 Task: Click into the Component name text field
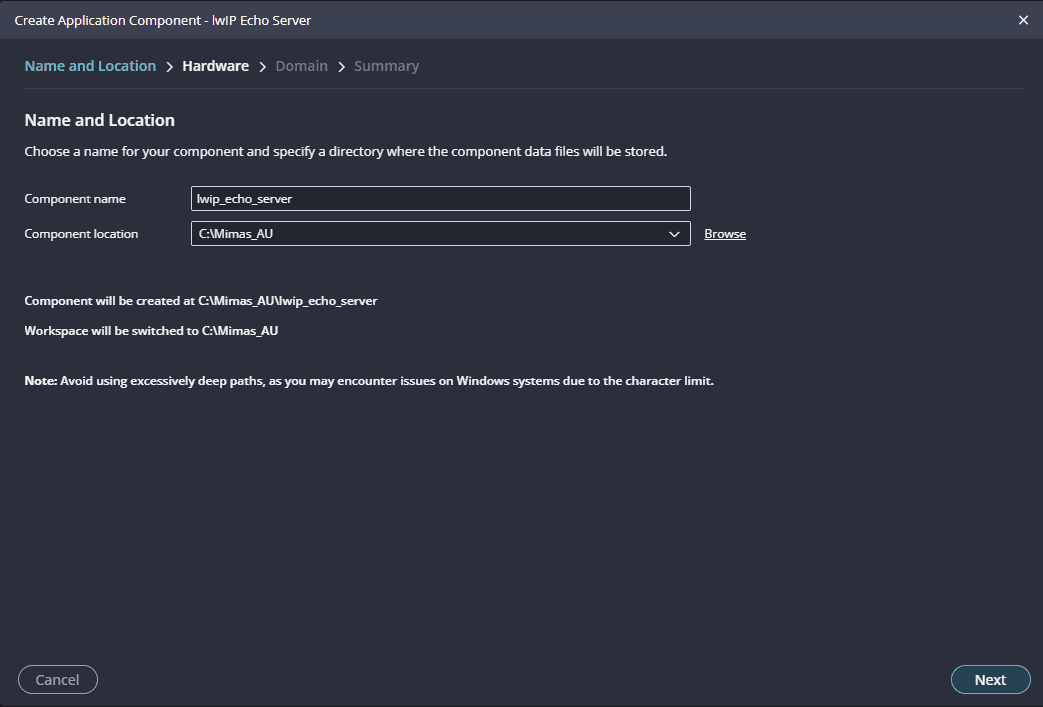[x=440, y=199]
